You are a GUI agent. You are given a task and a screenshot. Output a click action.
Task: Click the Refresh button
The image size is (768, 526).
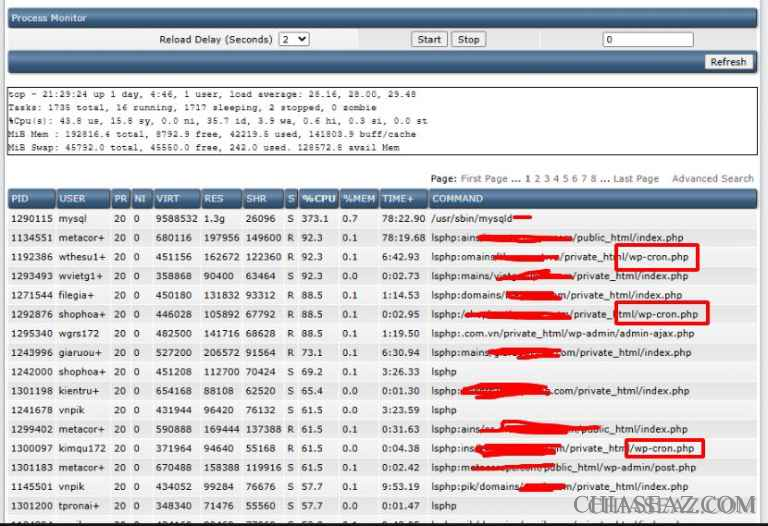[727, 62]
